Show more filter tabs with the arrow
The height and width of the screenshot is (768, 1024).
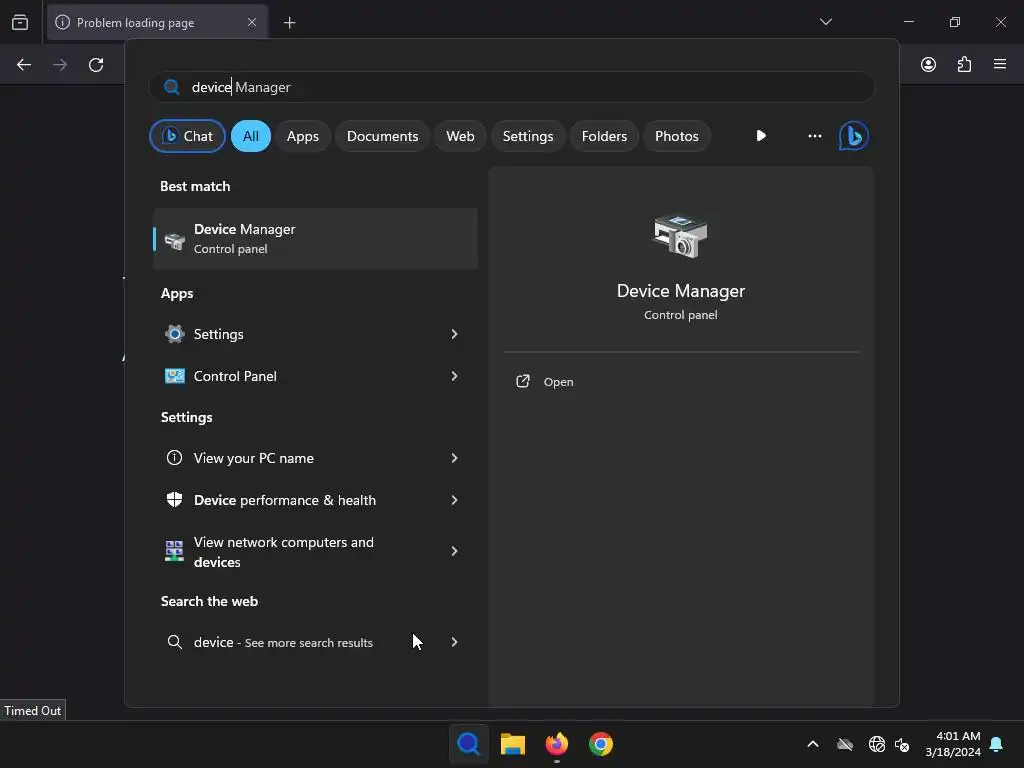pyautogui.click(x=761, y=136)
